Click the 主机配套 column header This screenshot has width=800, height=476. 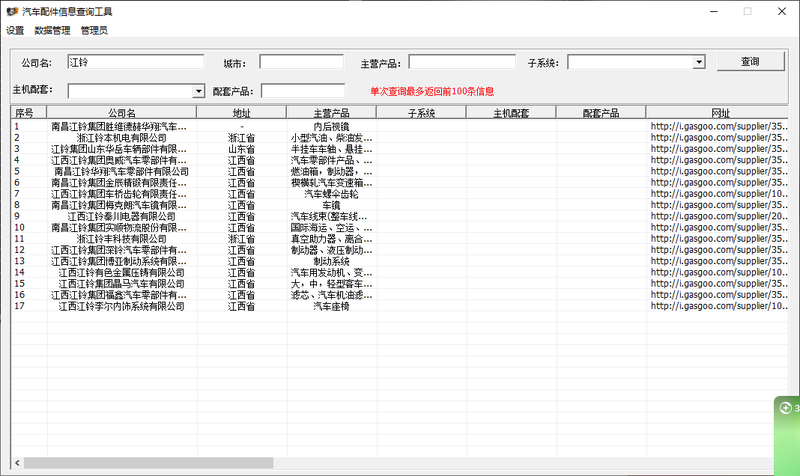[511, 113]
